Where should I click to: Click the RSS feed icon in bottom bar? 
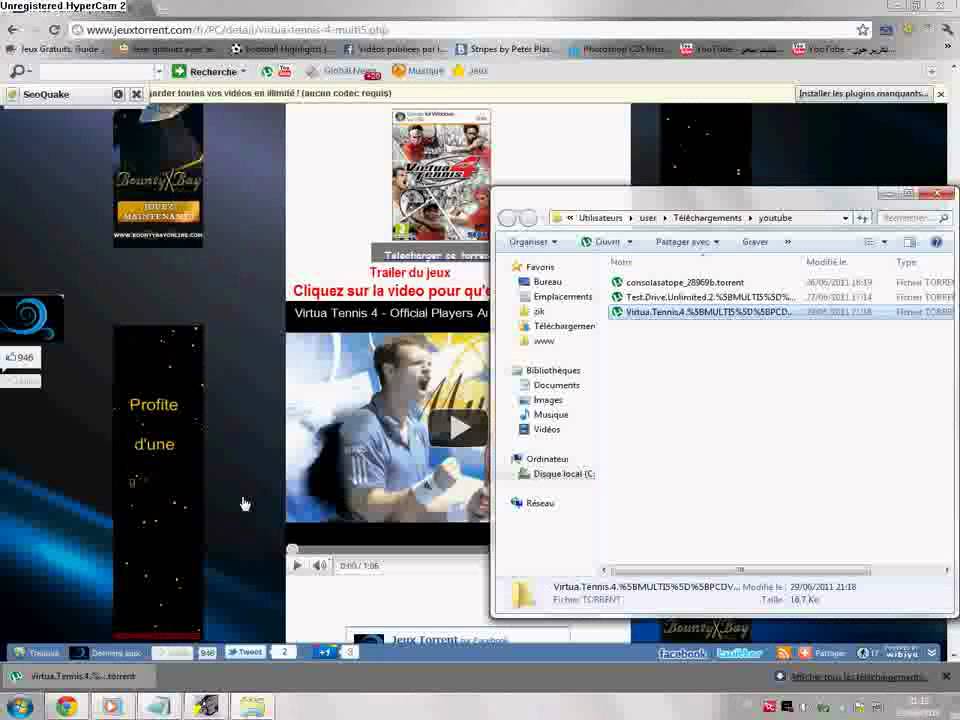(x=783, y=653)
